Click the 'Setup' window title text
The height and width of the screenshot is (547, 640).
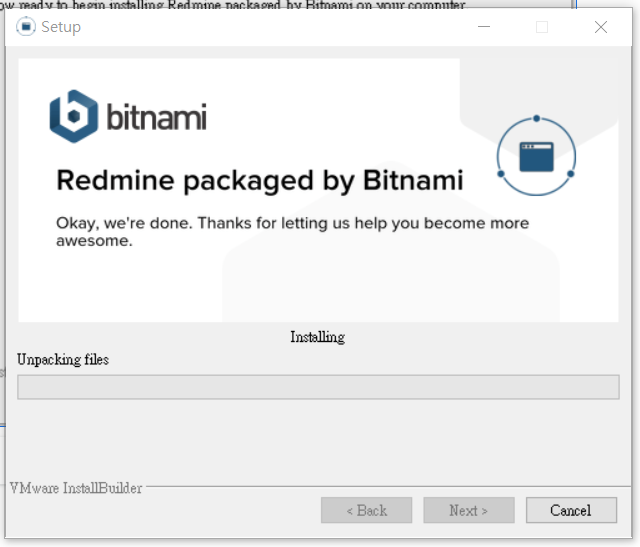pos(61,27)
